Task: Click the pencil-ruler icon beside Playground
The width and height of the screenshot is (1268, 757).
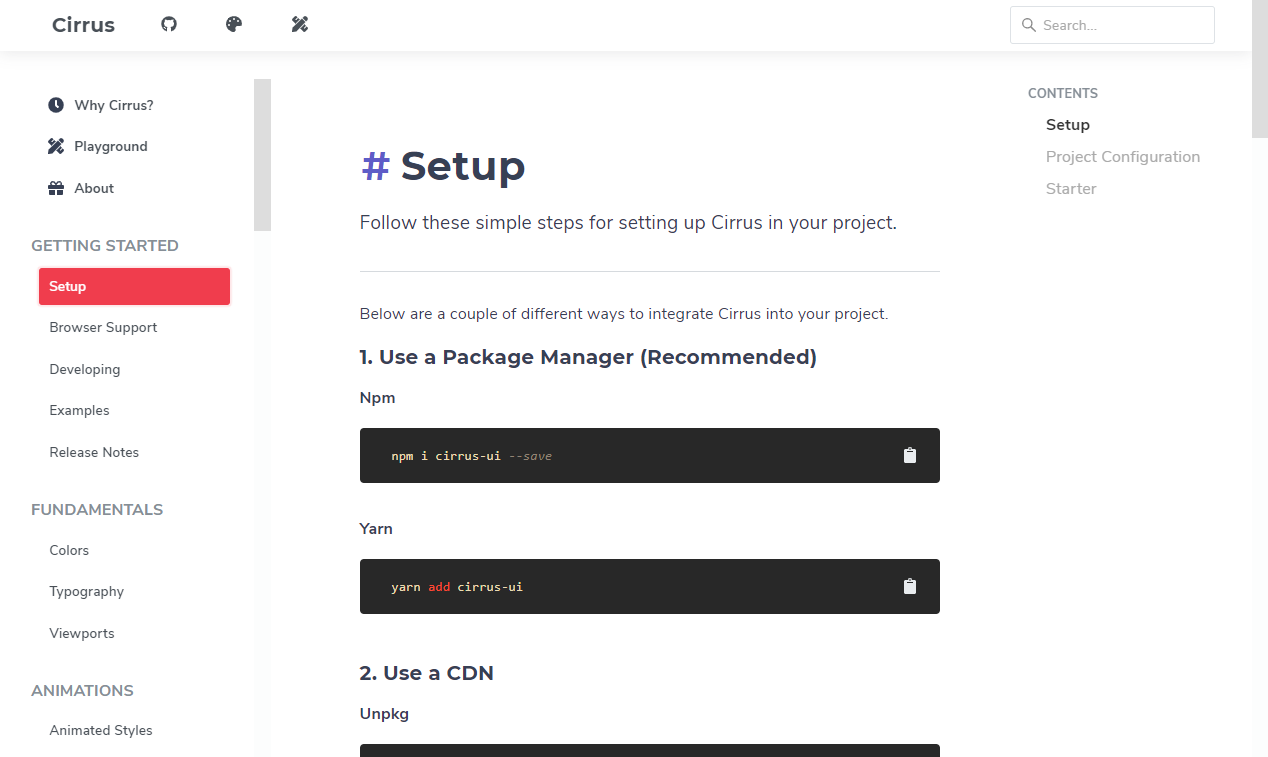Action: click(x=56, y=146)
